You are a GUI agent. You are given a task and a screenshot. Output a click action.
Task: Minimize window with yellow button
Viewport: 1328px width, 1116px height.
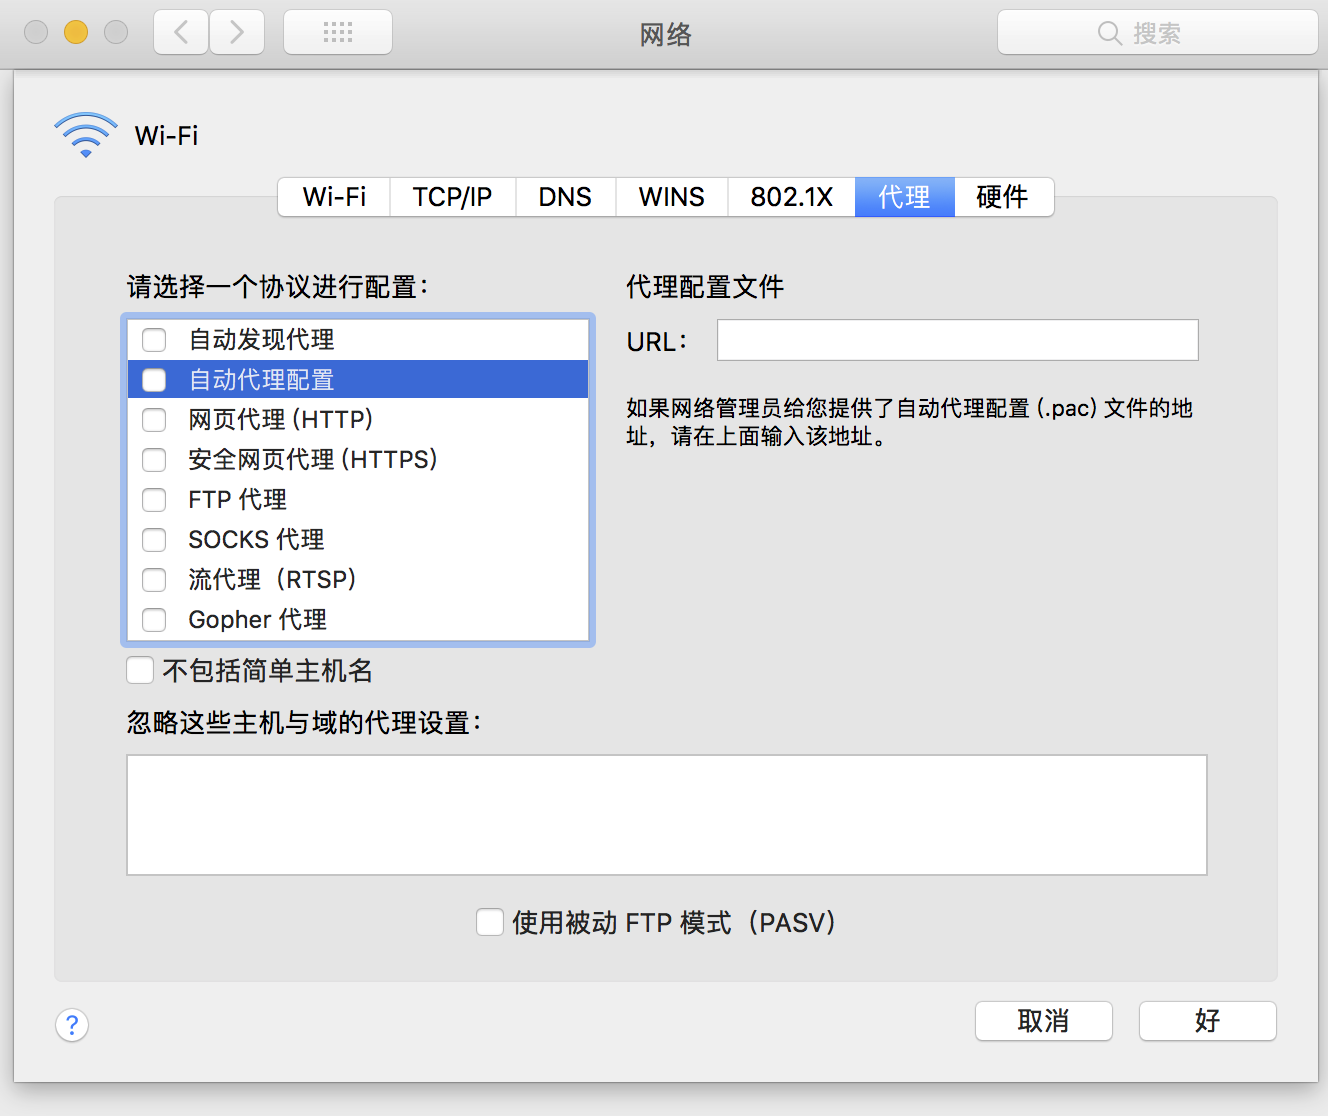[76, 32]
